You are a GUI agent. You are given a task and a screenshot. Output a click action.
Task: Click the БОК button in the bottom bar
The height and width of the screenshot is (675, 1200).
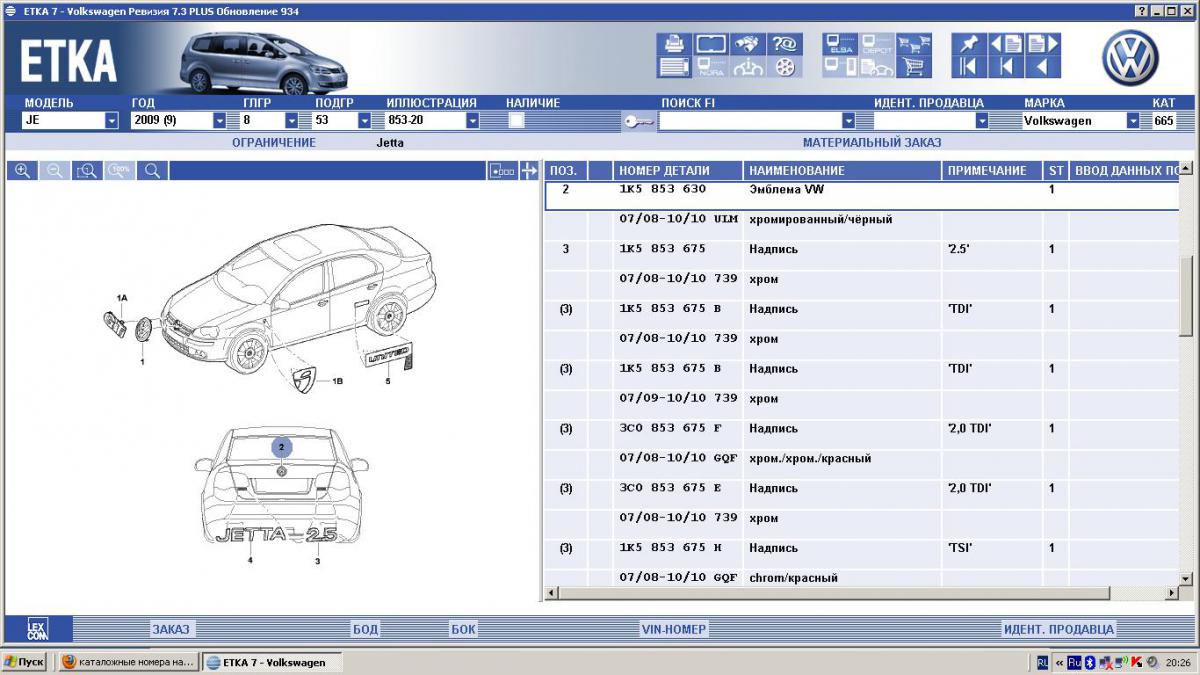click(x=463, y=629)
